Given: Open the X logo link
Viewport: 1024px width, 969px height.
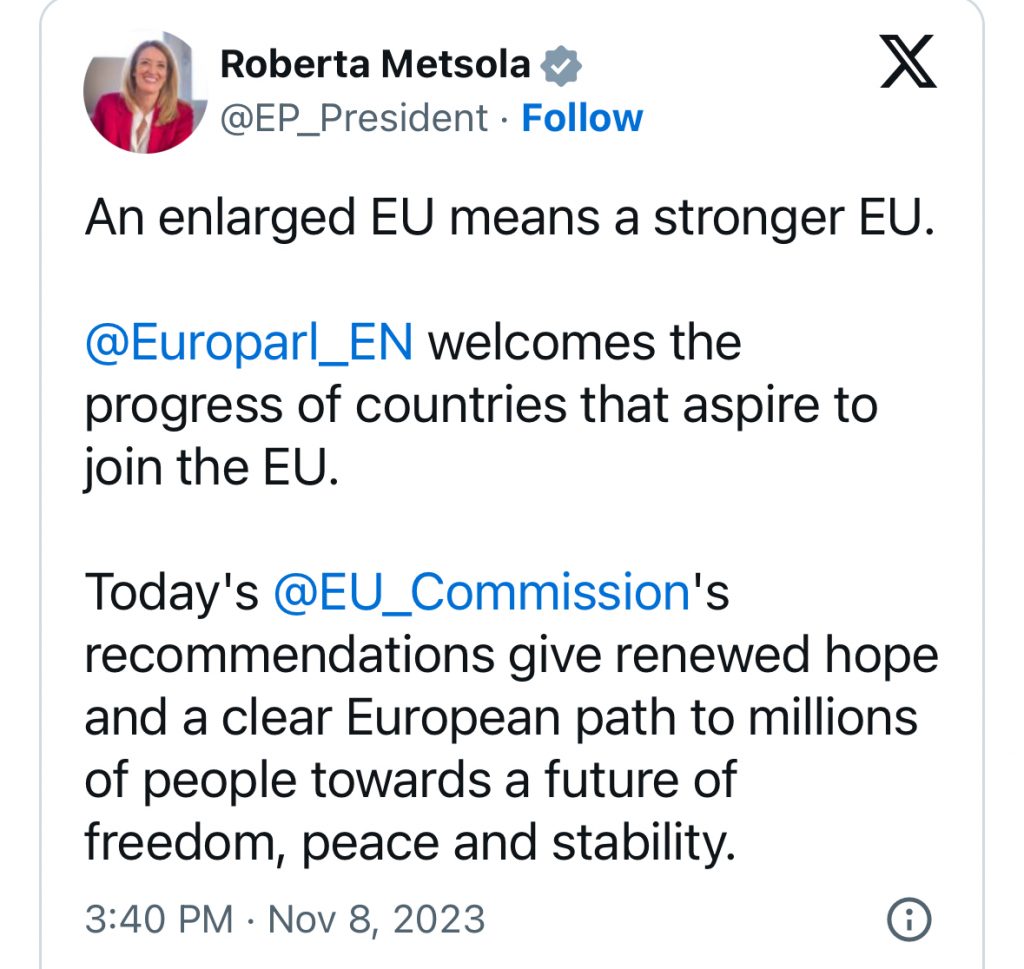Looking at the screenshot, I should coord(908,61).
